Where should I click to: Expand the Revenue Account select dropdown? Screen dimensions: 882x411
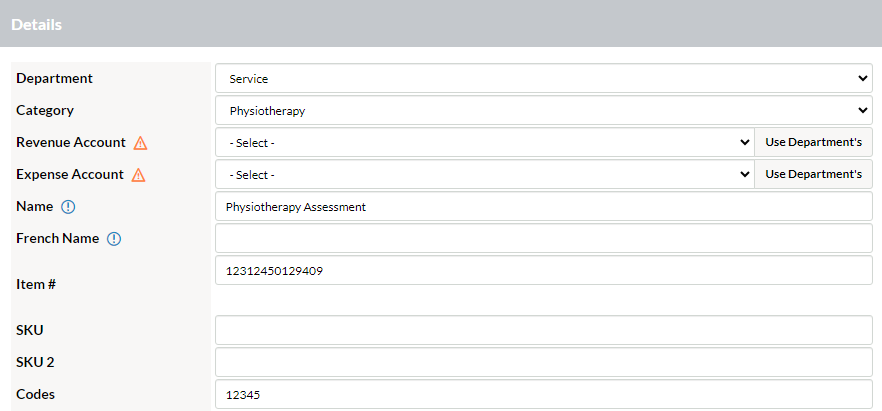pyautogui.click(x=485, y=142)
